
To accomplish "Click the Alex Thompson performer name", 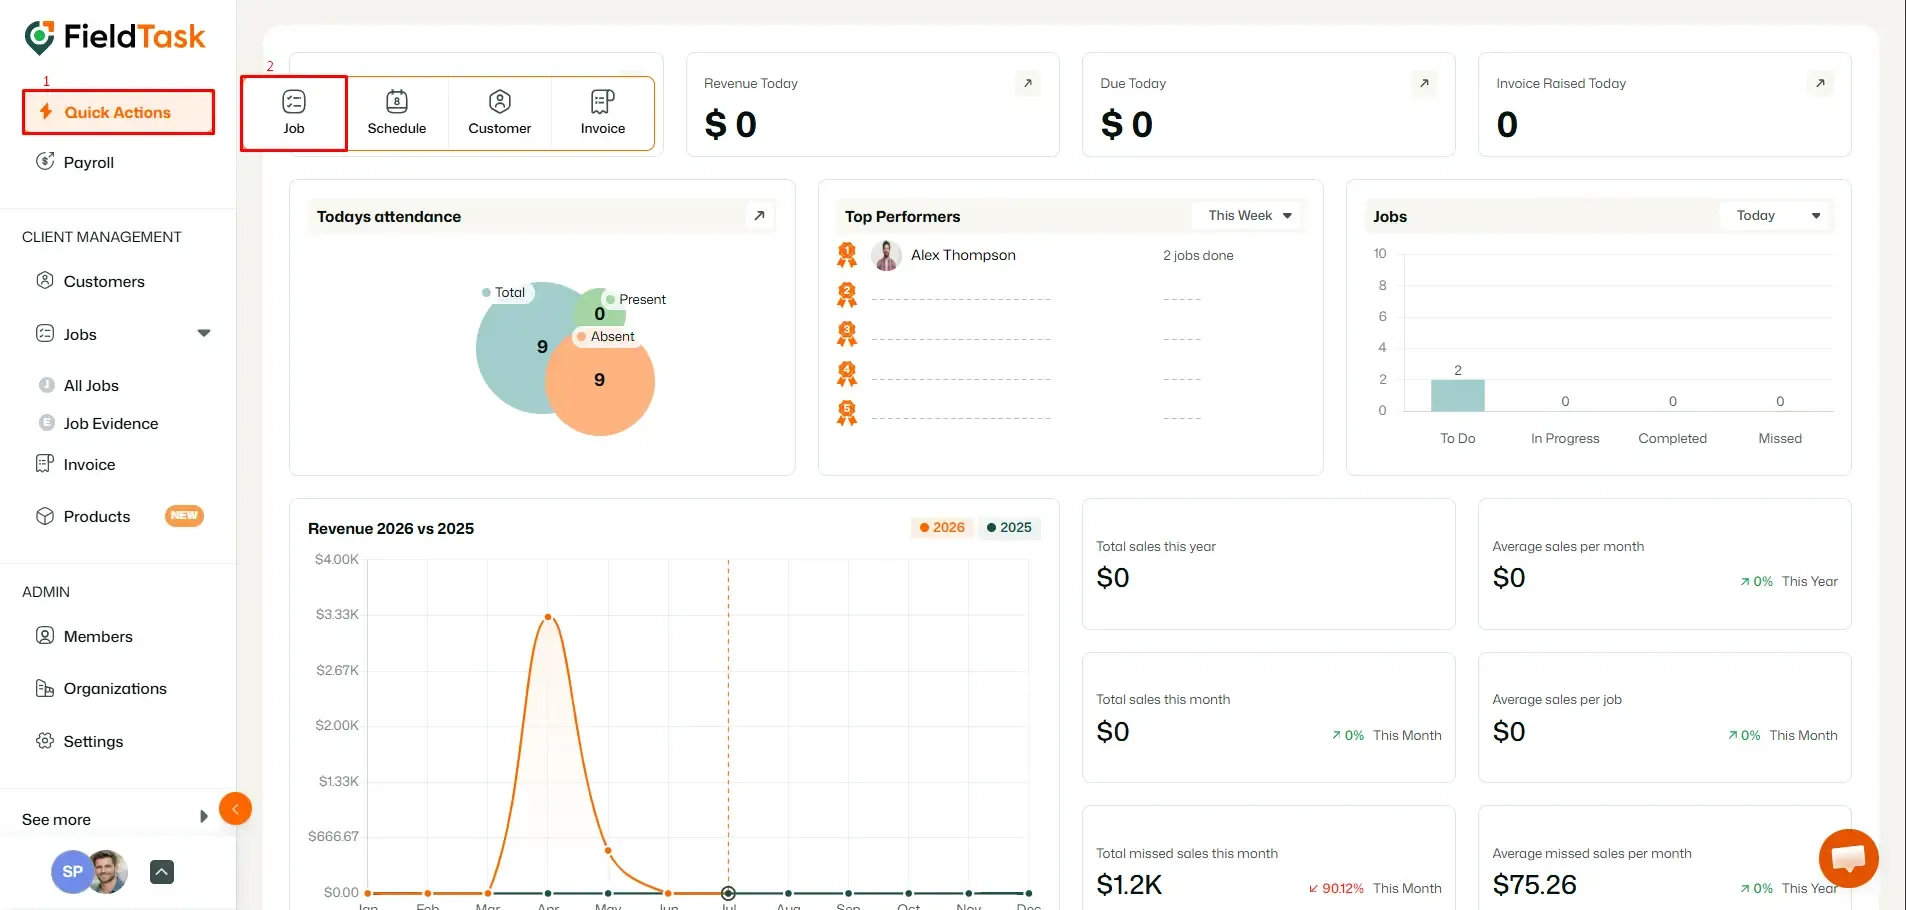I will click(963, 255).
